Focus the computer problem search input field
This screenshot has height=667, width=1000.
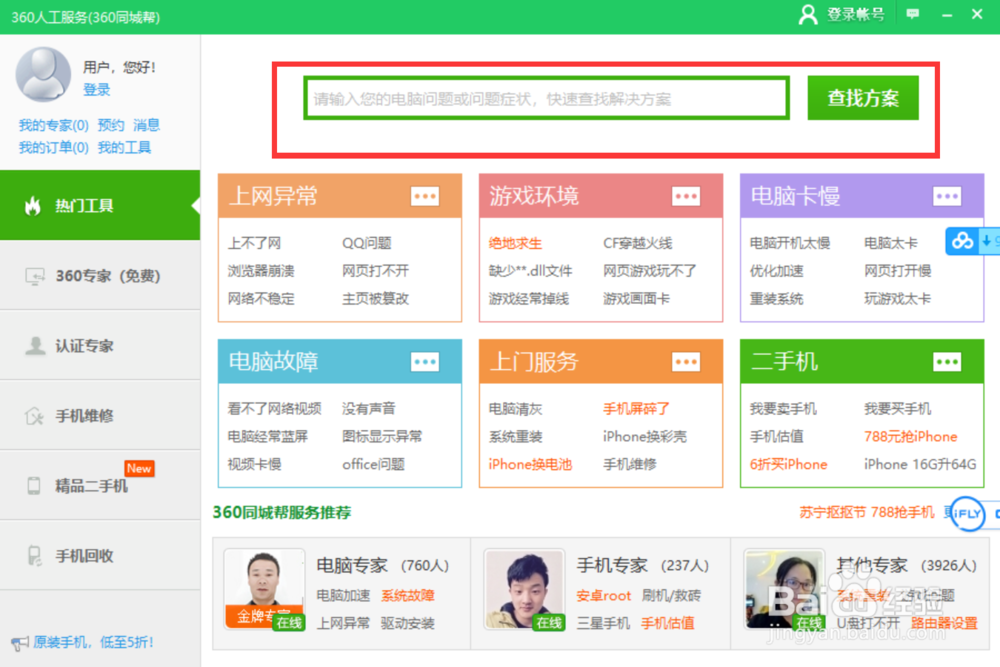(x=547, y=98)
